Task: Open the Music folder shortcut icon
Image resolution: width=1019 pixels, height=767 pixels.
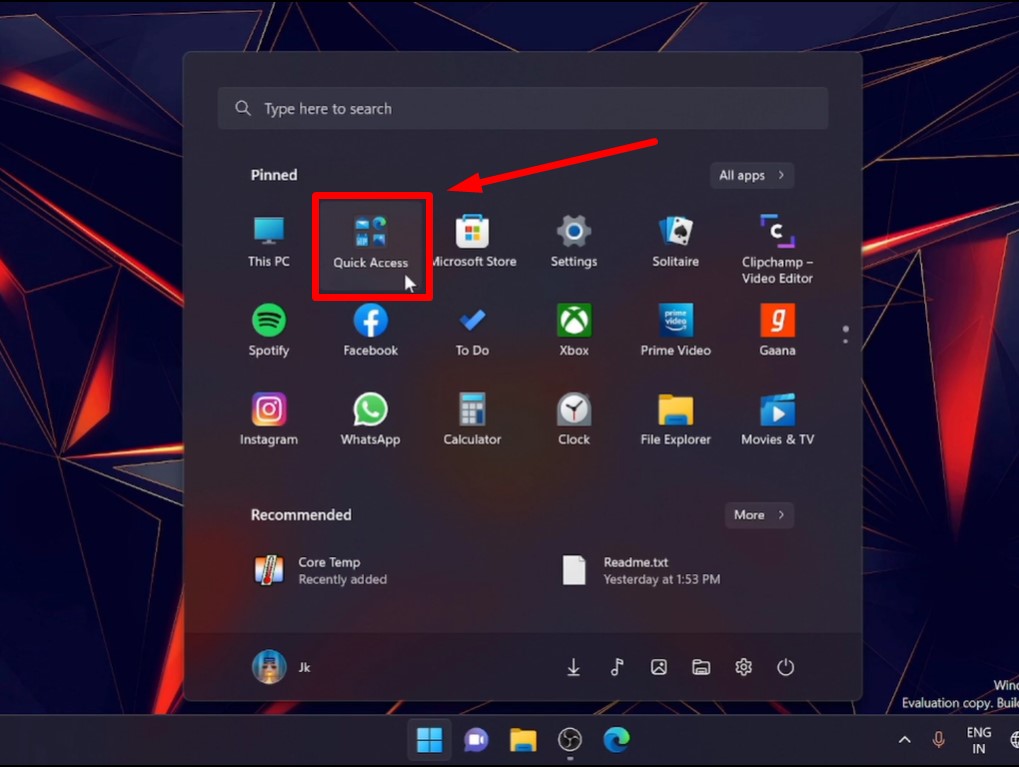Action: pos(617,668)
